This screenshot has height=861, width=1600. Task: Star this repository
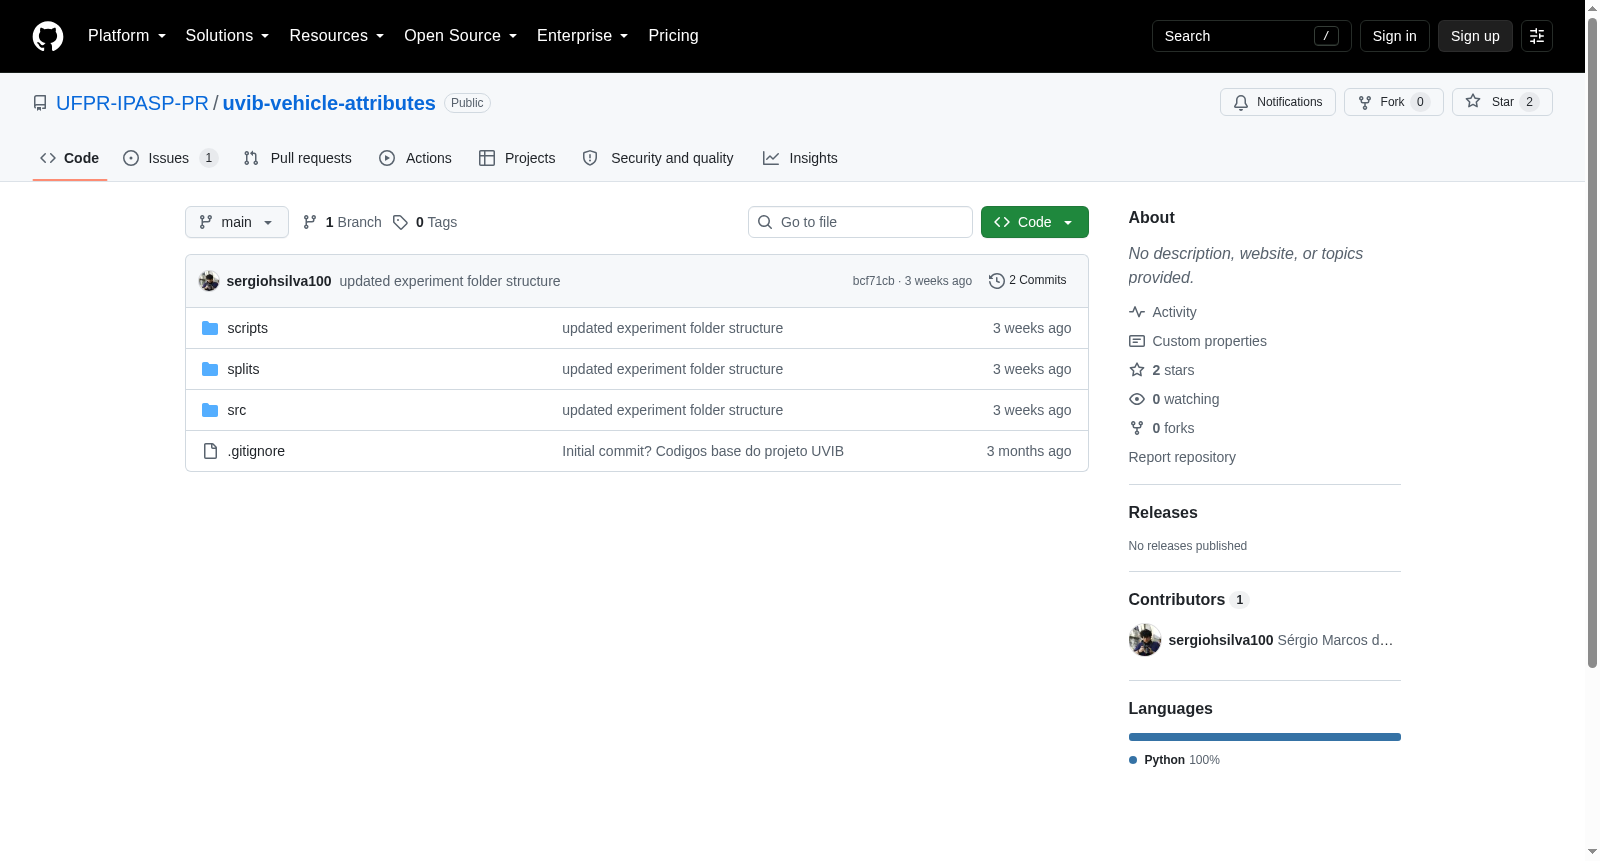coord(1502,102)
